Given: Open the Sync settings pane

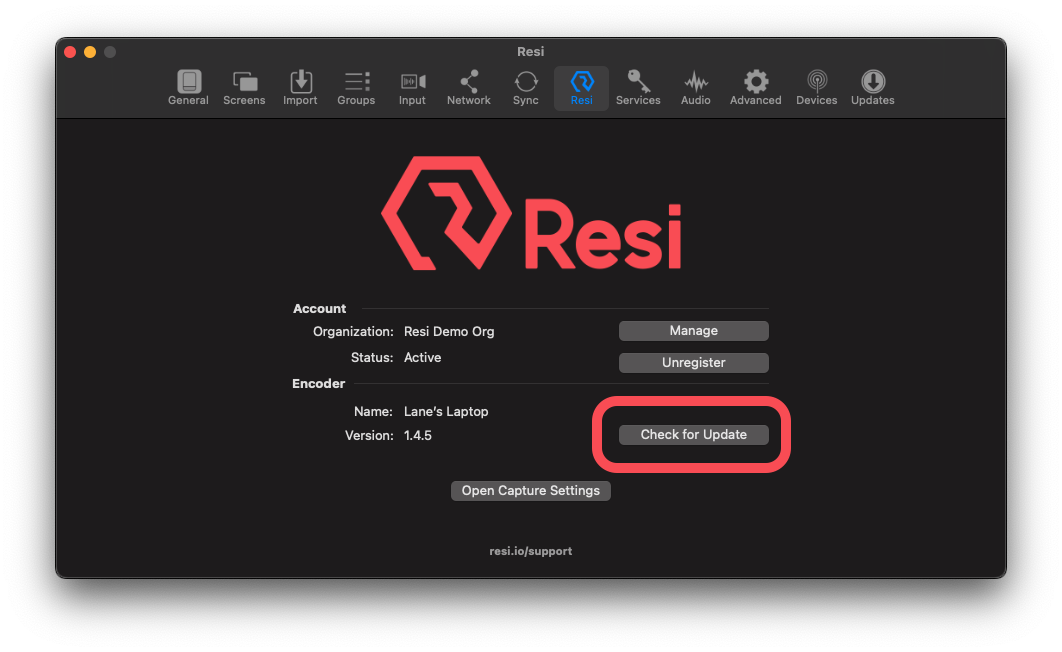Looking at the screenshot, I should click(525, 87).
